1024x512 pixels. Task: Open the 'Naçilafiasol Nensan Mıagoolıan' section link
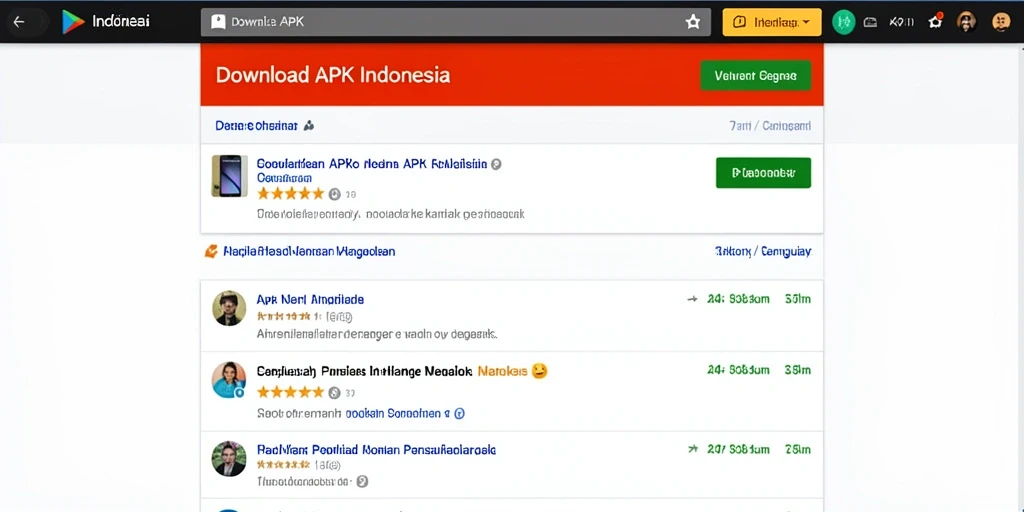click(x=309, y=251)
